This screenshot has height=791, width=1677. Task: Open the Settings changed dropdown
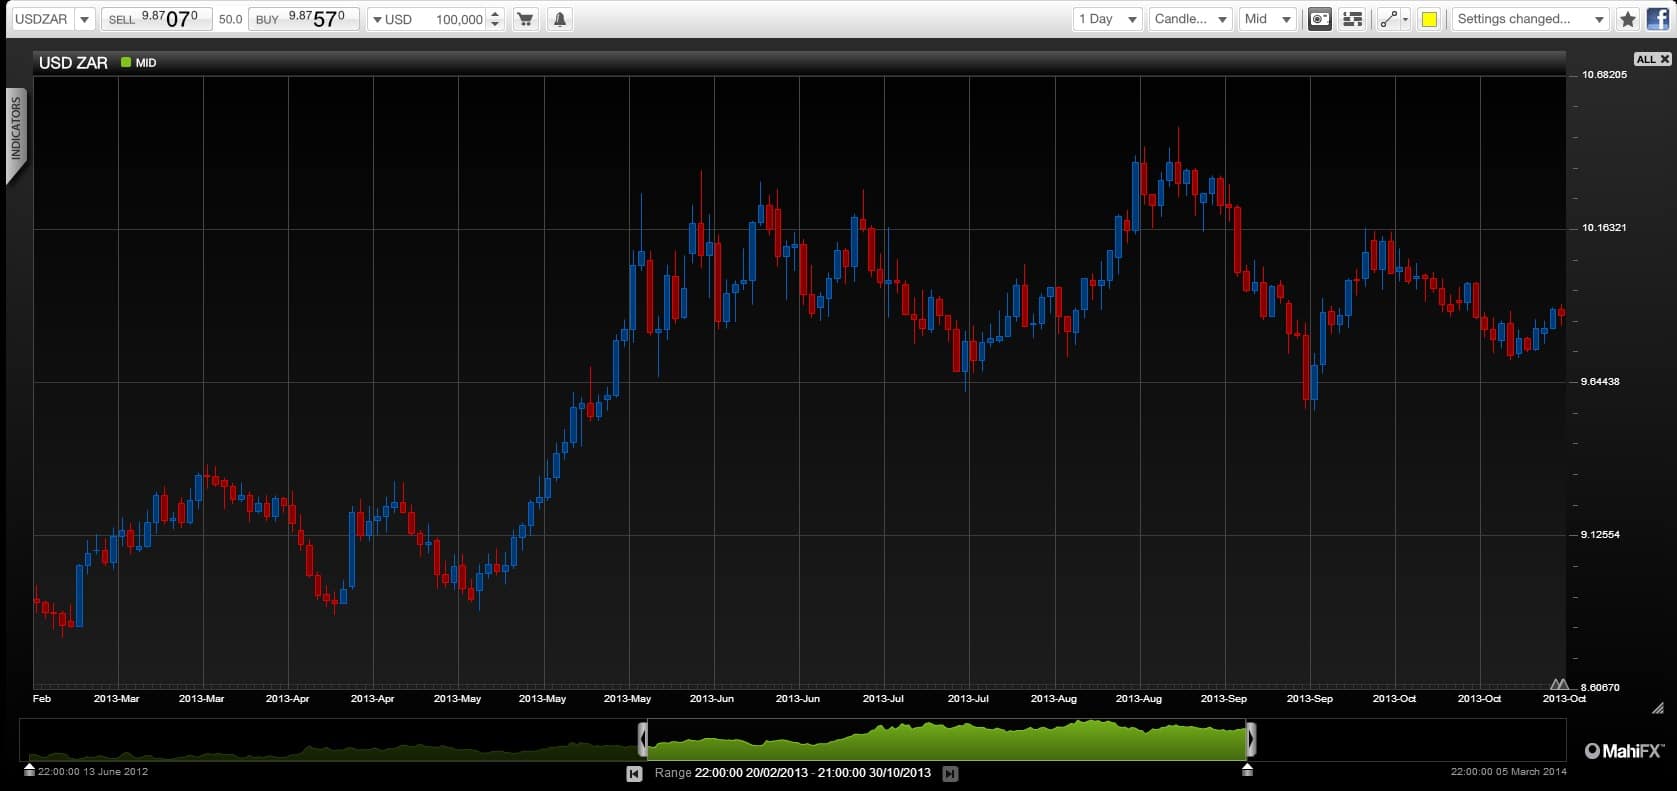(1530, 19)
